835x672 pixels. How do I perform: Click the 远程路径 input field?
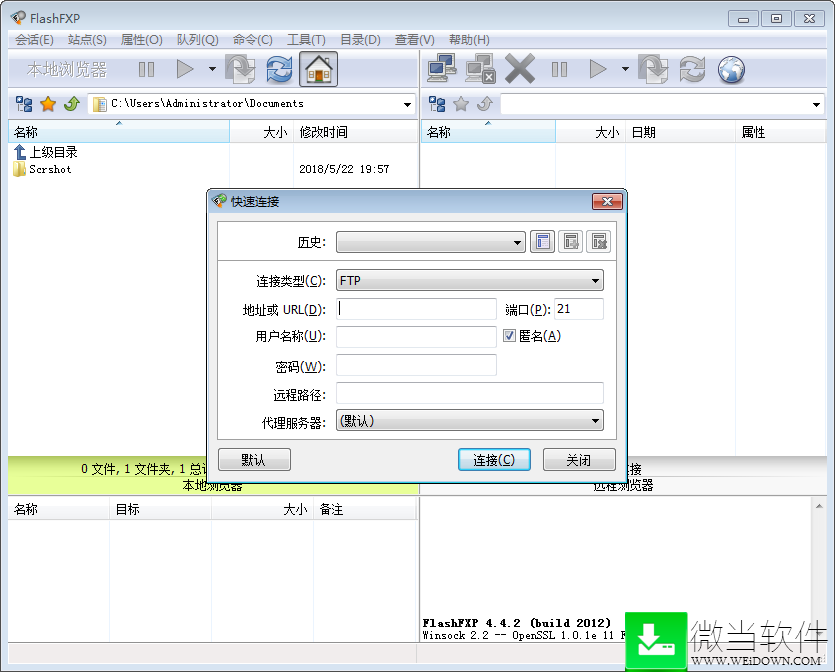click(470, 393)
